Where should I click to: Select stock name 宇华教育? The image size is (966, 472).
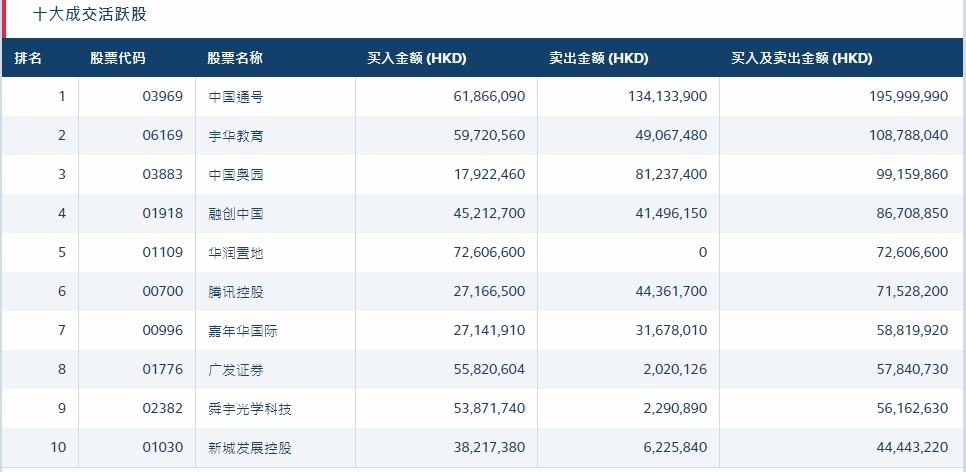click(x=236, y=136)
